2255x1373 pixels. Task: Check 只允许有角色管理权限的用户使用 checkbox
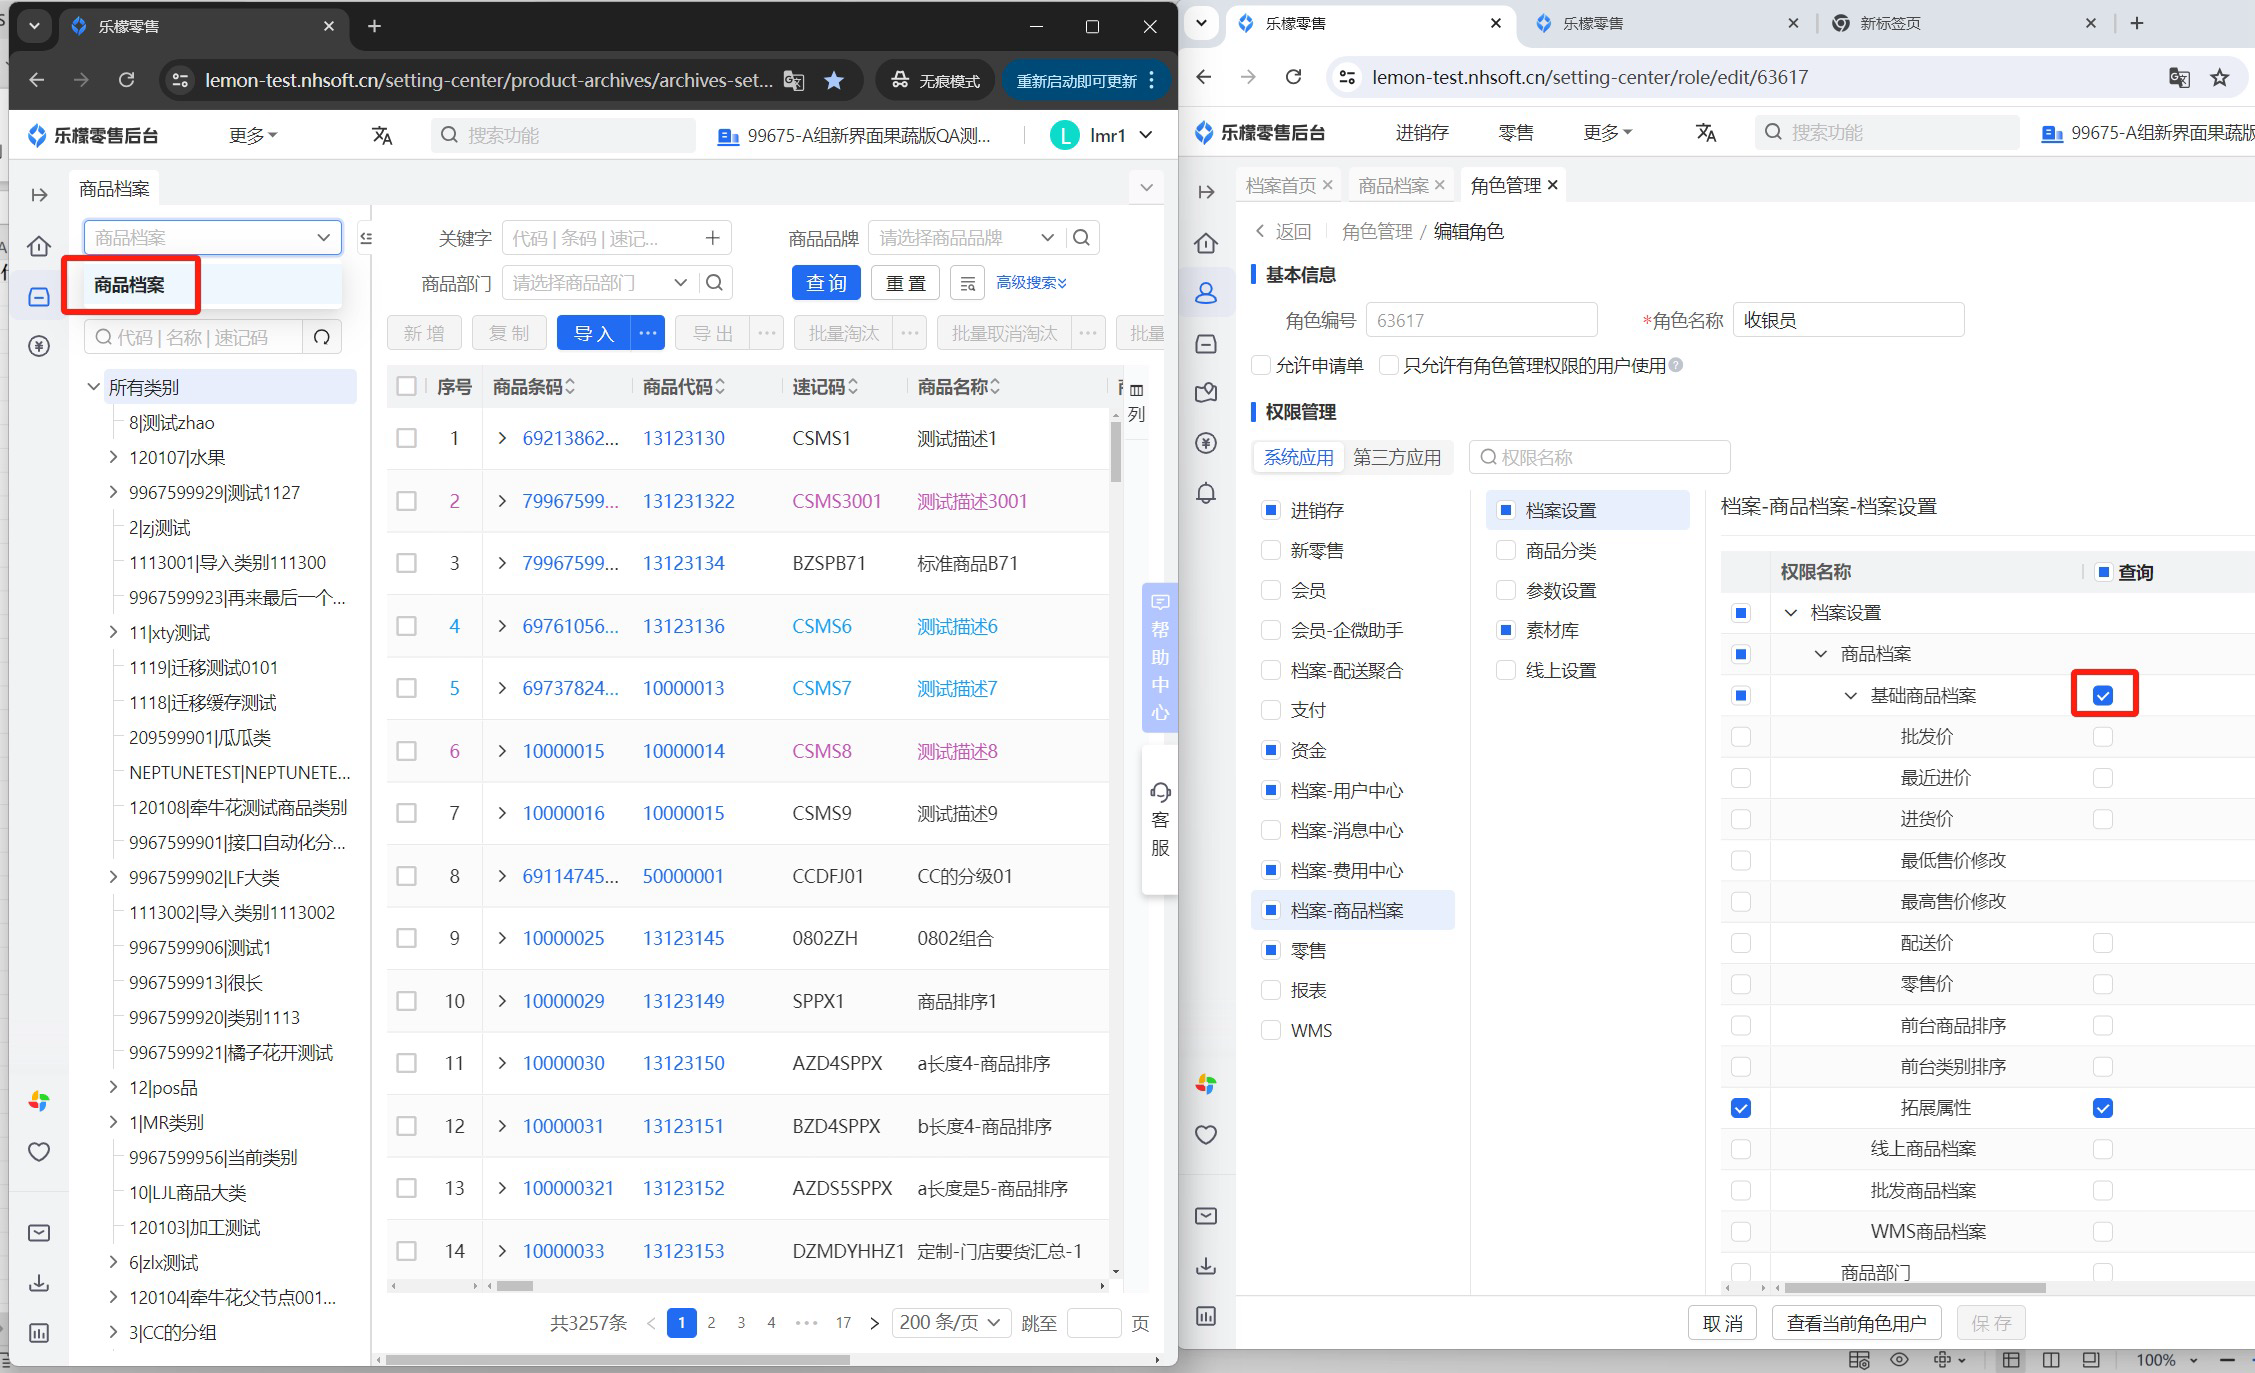[x=1388, y=365]
